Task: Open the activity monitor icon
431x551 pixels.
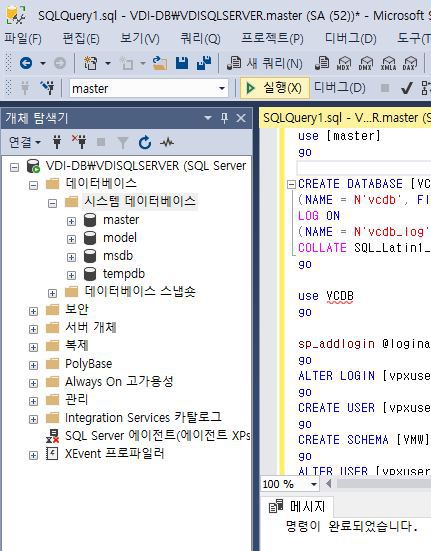Action: (167, 142)
